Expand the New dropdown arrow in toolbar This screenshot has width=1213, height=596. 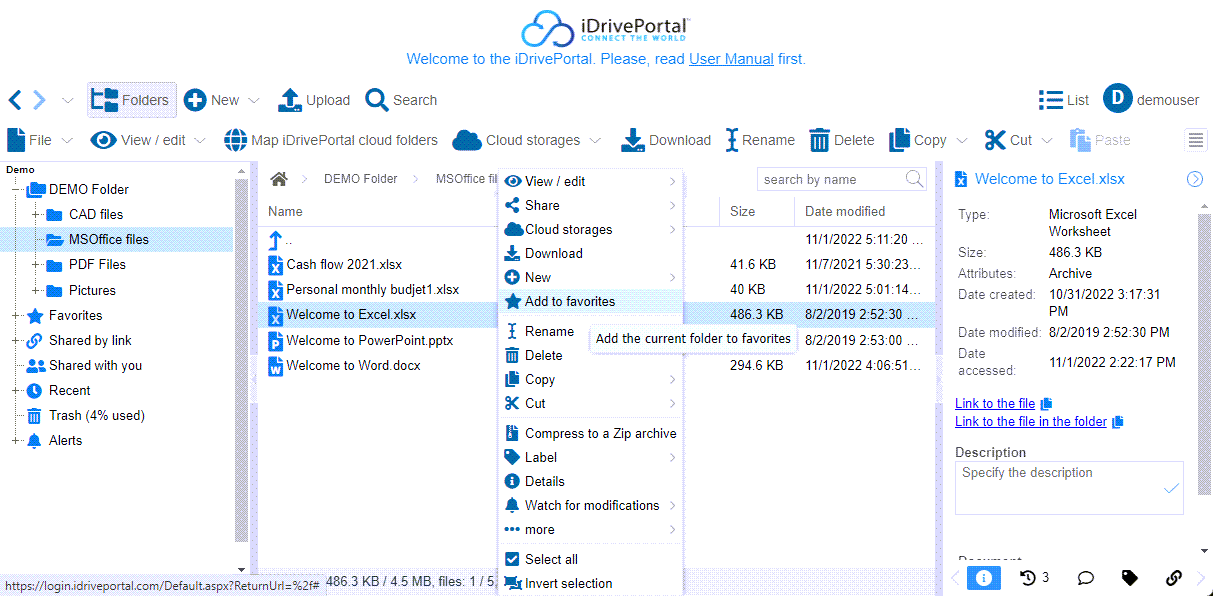point(254,100)
